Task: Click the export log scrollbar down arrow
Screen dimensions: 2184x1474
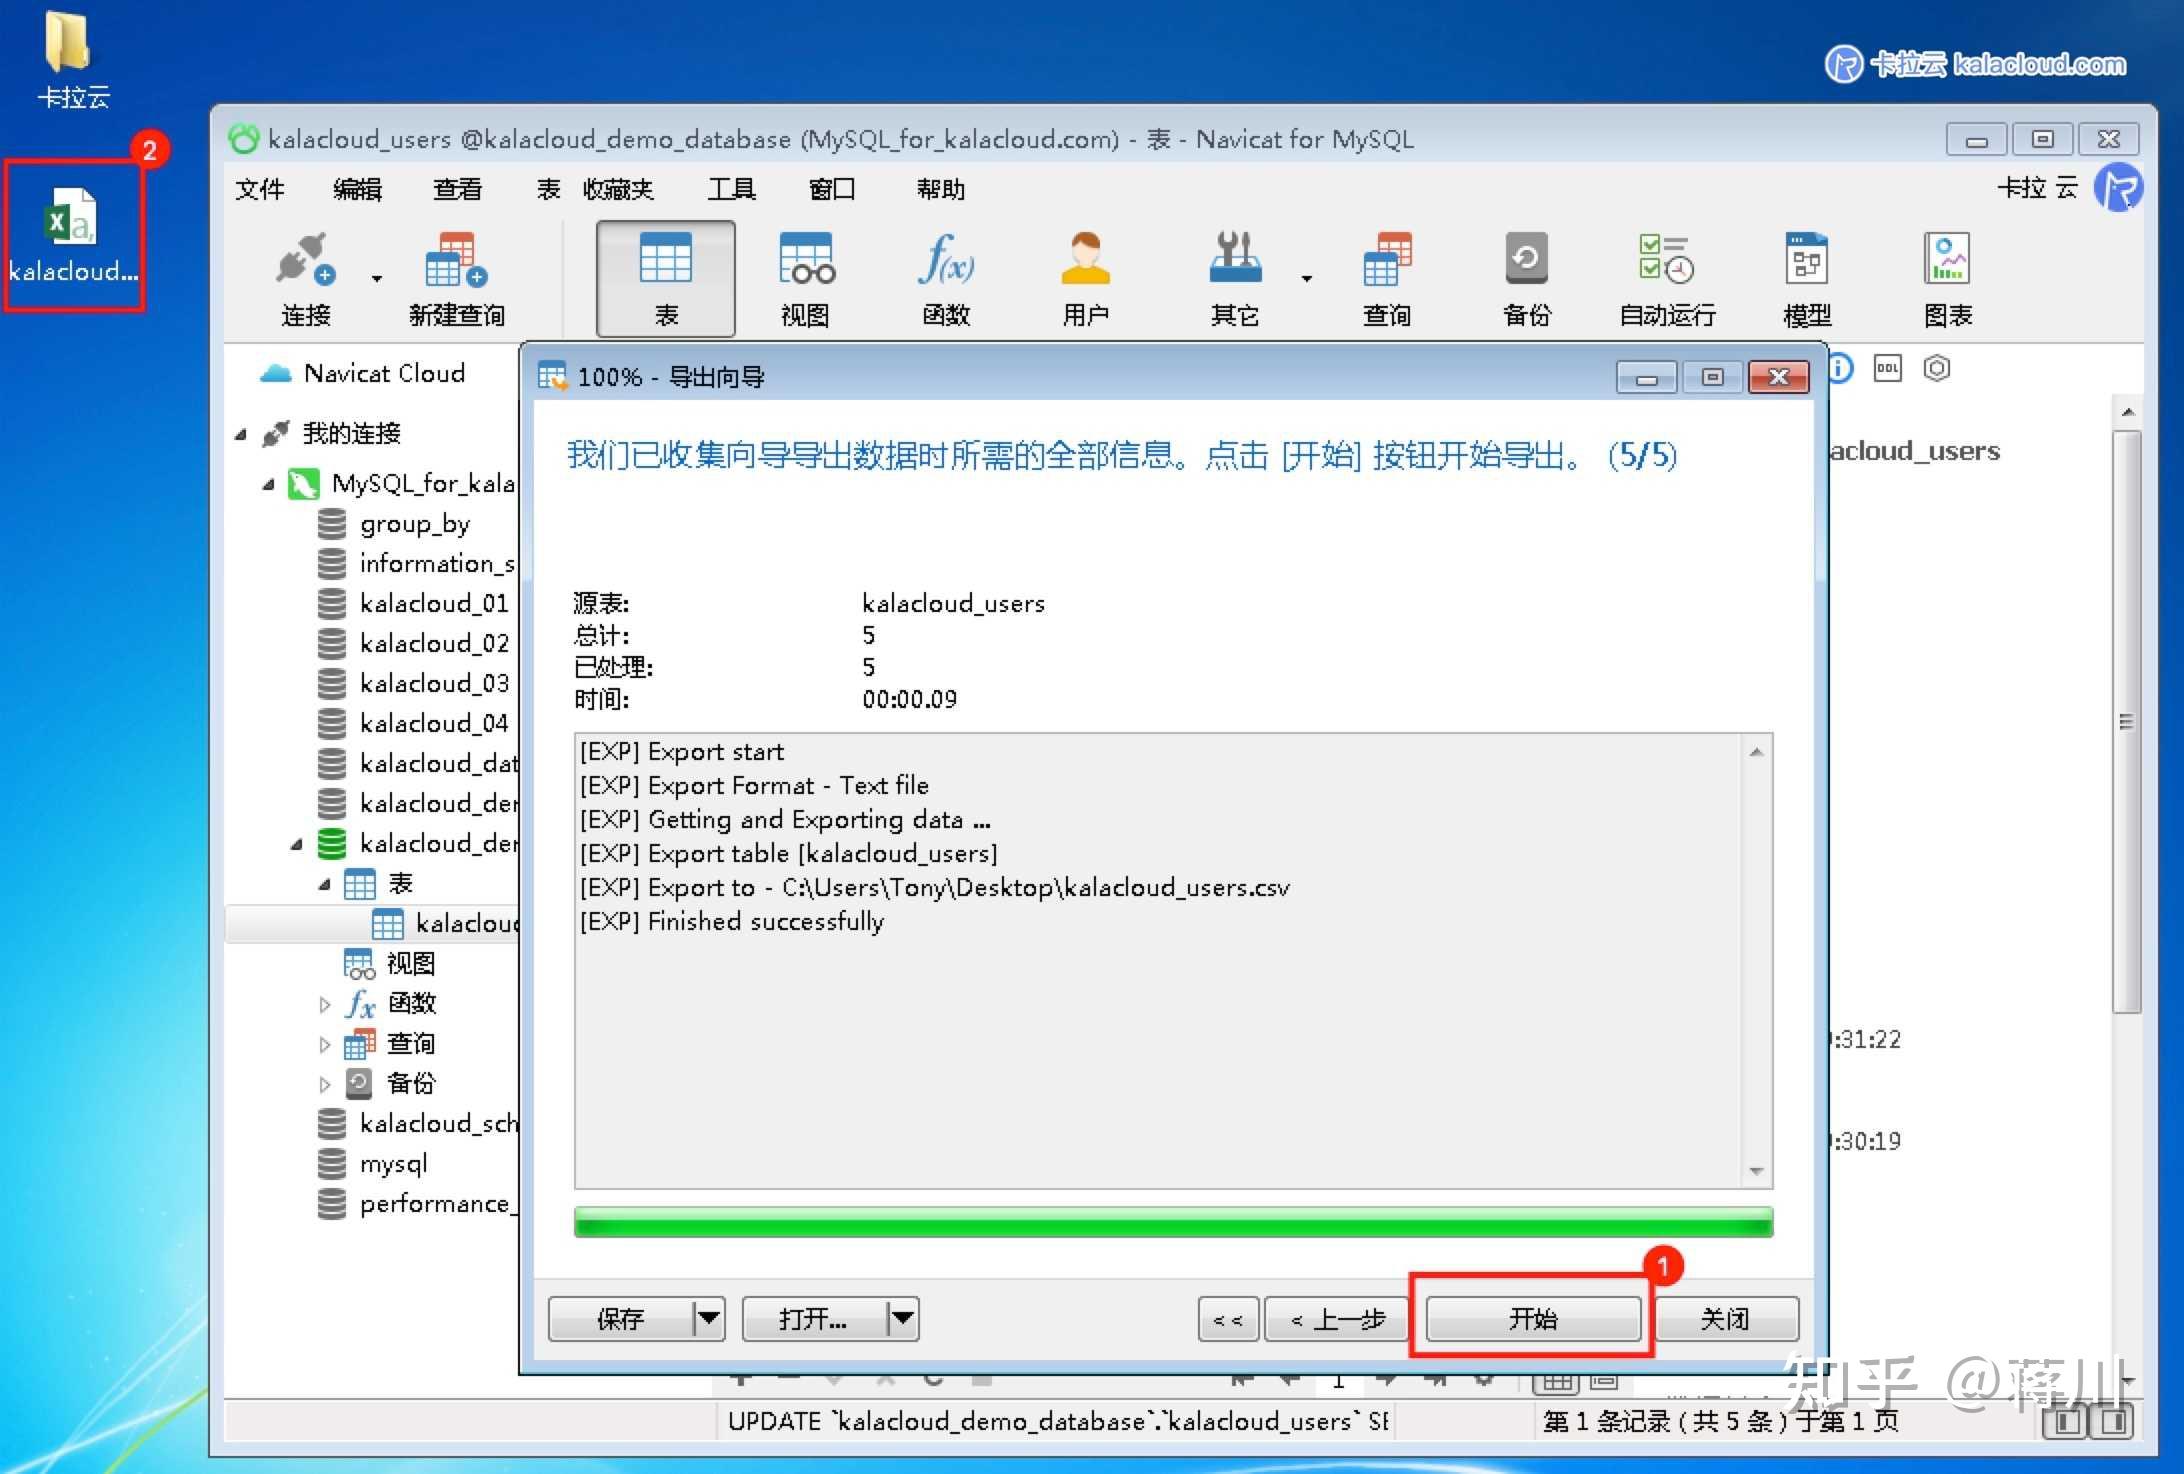Action: (1756, 1171)
